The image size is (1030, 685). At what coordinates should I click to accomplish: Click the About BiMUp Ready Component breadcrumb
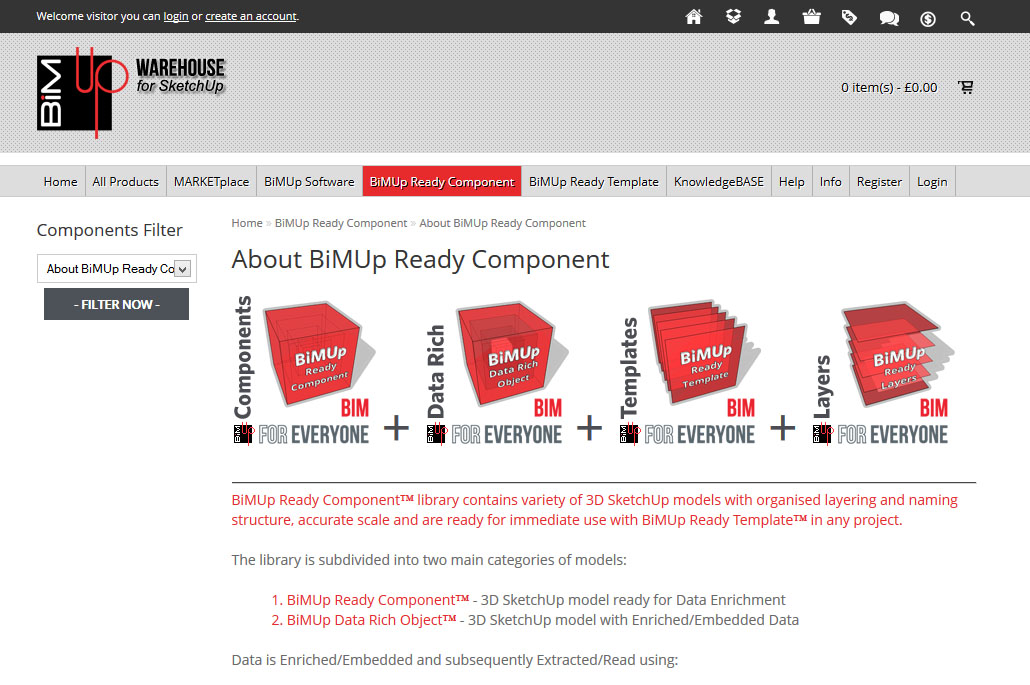(x=503, y=223)
